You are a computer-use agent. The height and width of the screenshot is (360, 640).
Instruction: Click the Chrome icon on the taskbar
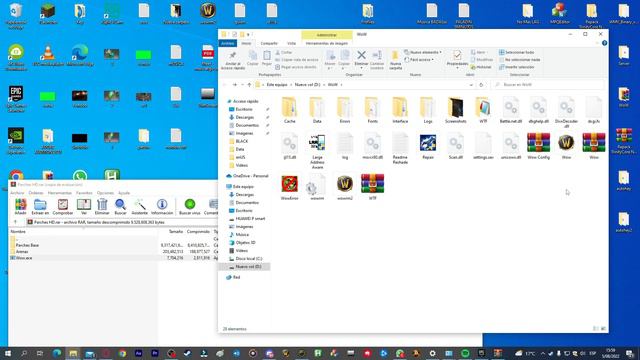pos(122,353)
